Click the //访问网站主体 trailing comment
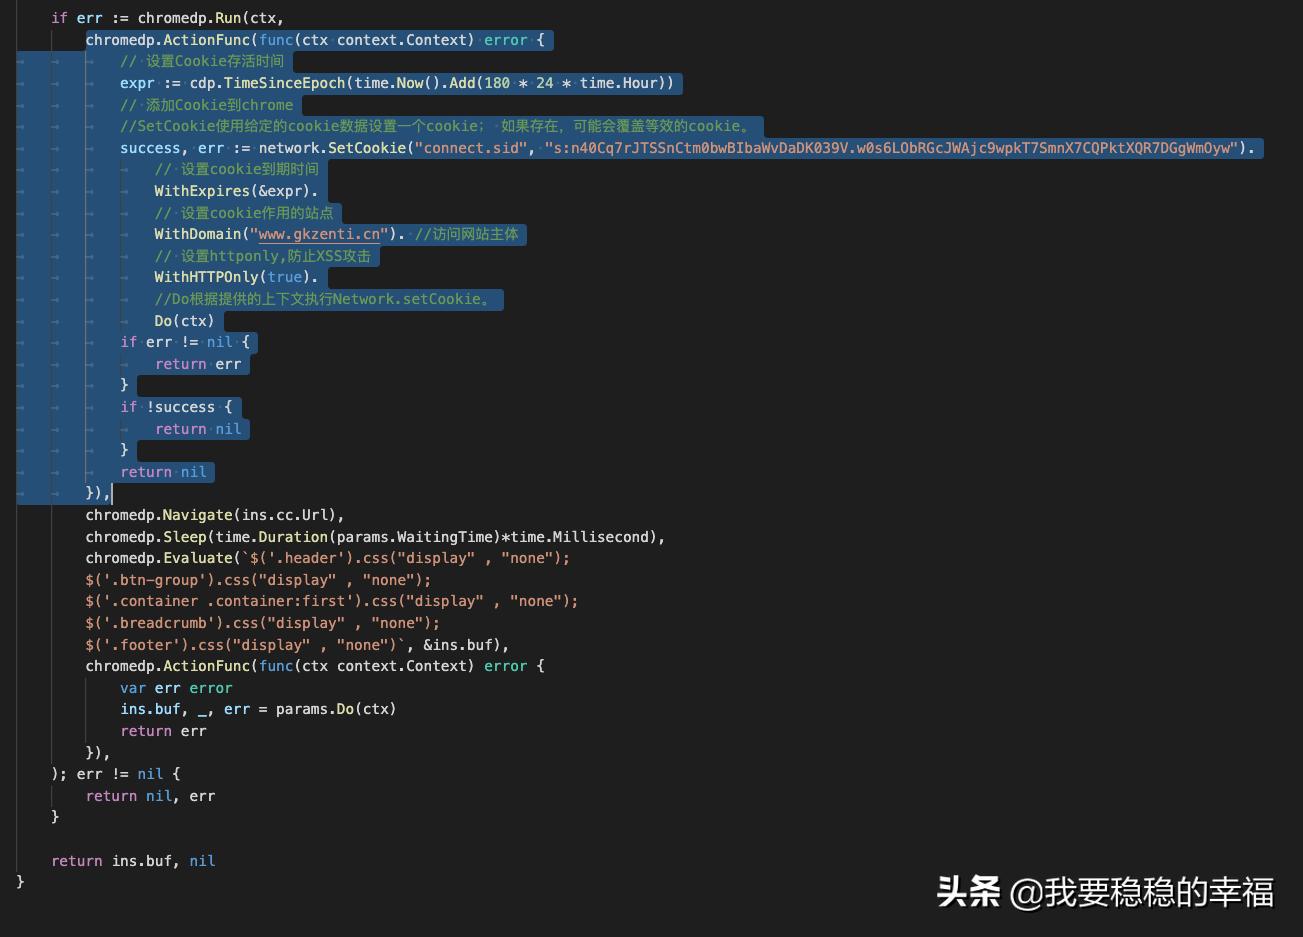This screenshot has height=937, width=1303. pyautogui.click(x=465, y=234)
